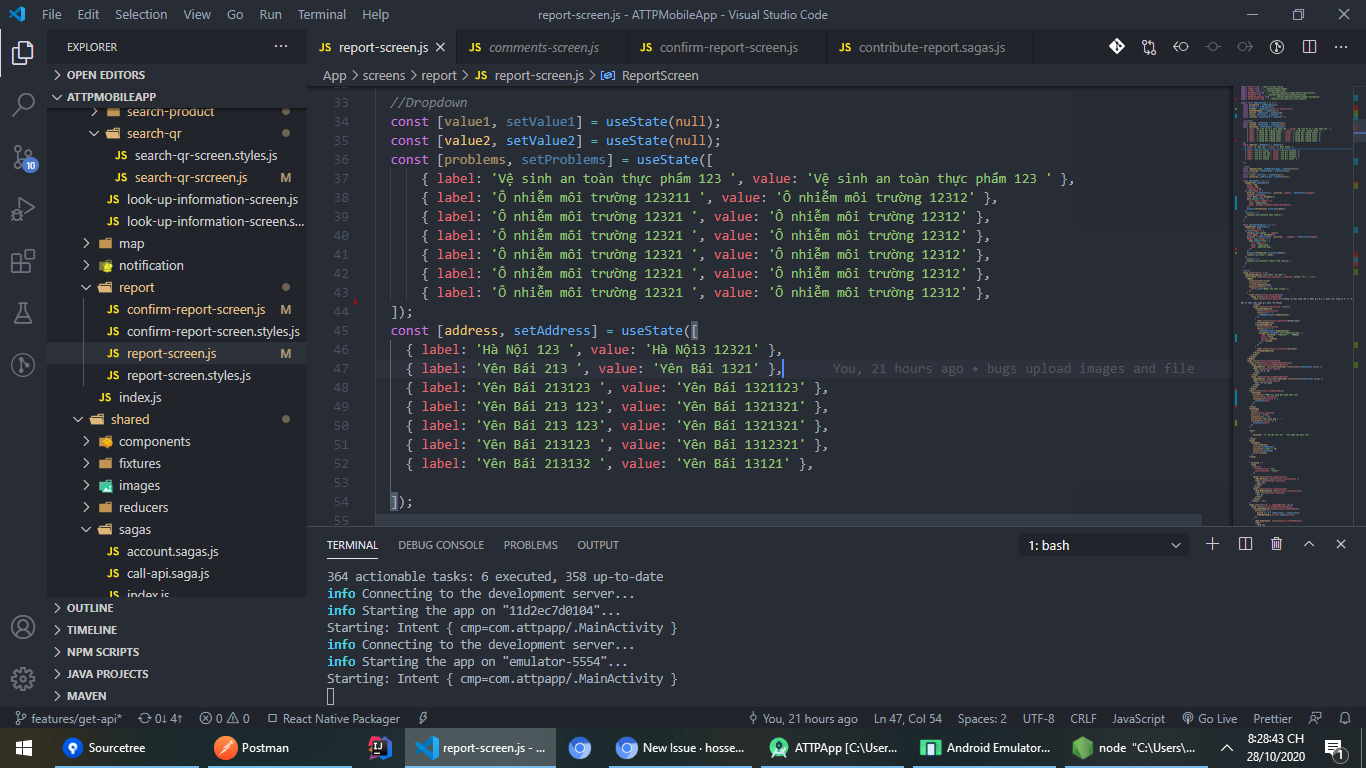This screenshot has height=768, width=1366.
Task: Open the GitLens view in activity bar
Action: pyautogui.click(x=23, y=366)
